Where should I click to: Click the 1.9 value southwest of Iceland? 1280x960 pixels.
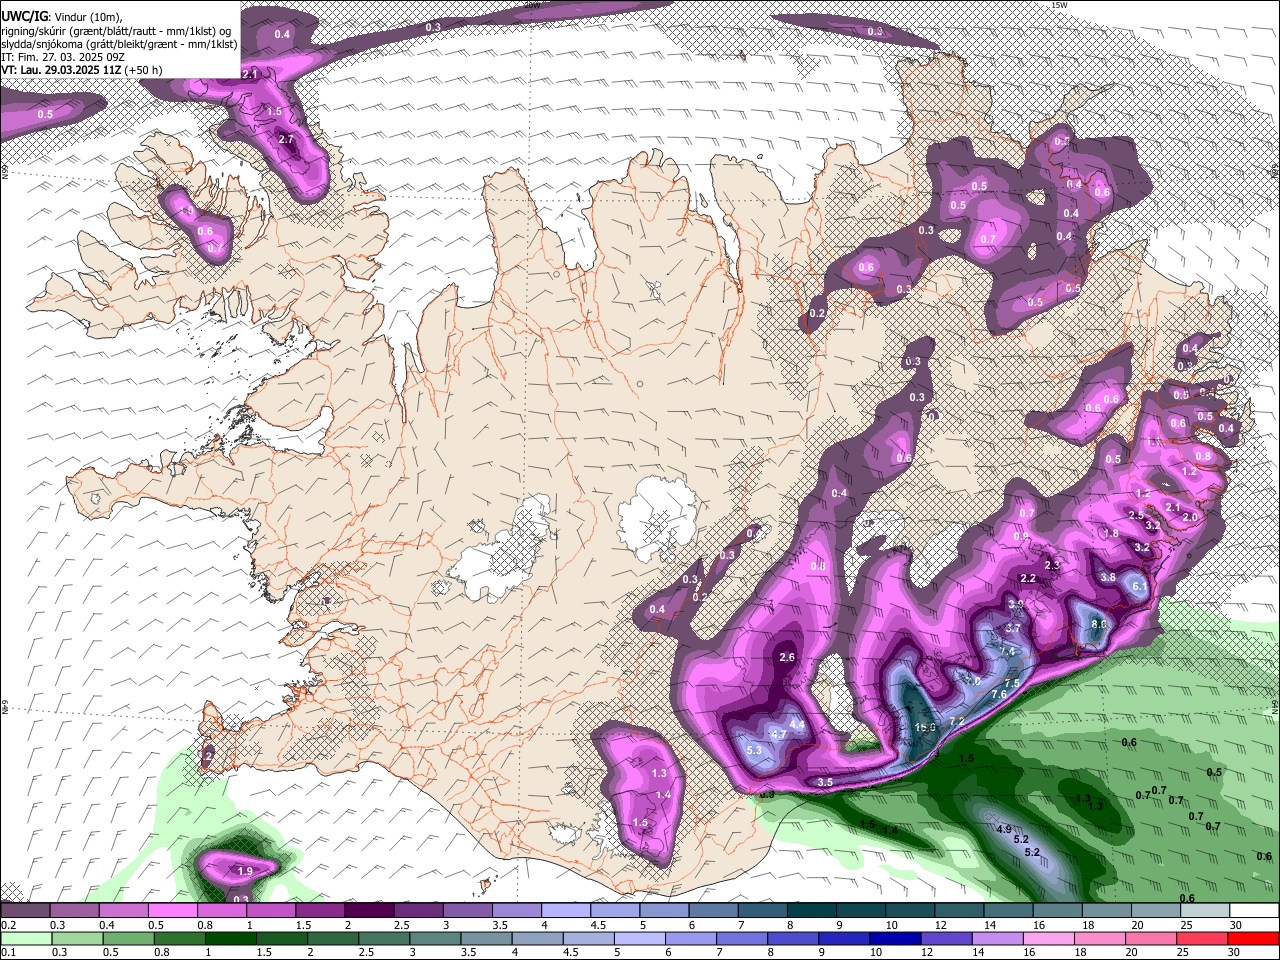245,871
